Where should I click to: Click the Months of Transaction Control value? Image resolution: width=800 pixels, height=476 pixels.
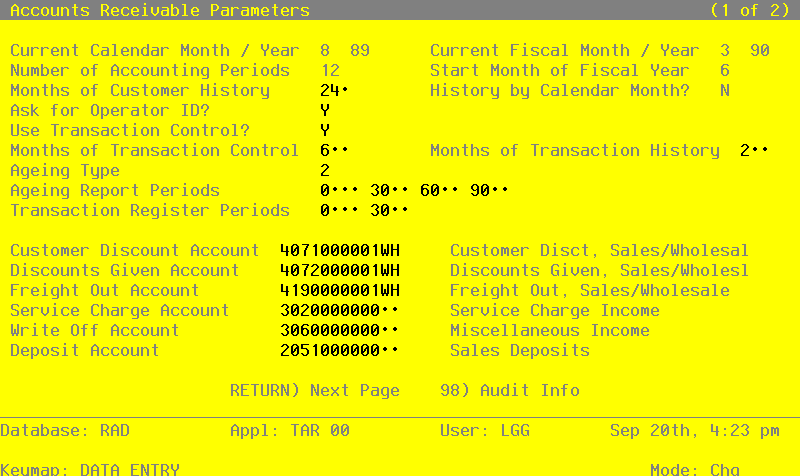[x=334, y=150]
